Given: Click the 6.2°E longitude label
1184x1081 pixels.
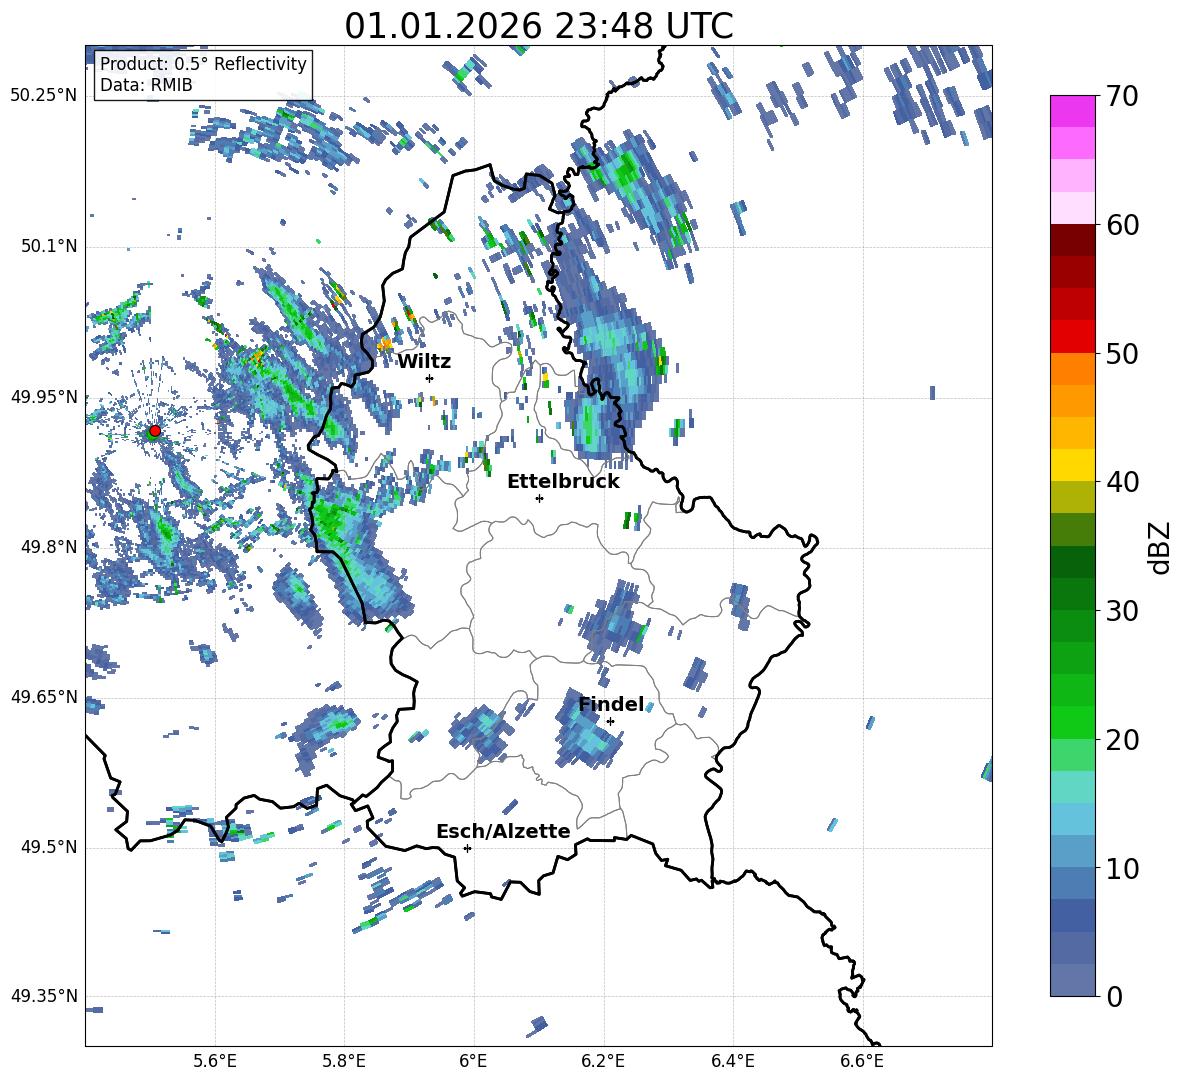Looking at the screenshot, I should click(603, 1061).
